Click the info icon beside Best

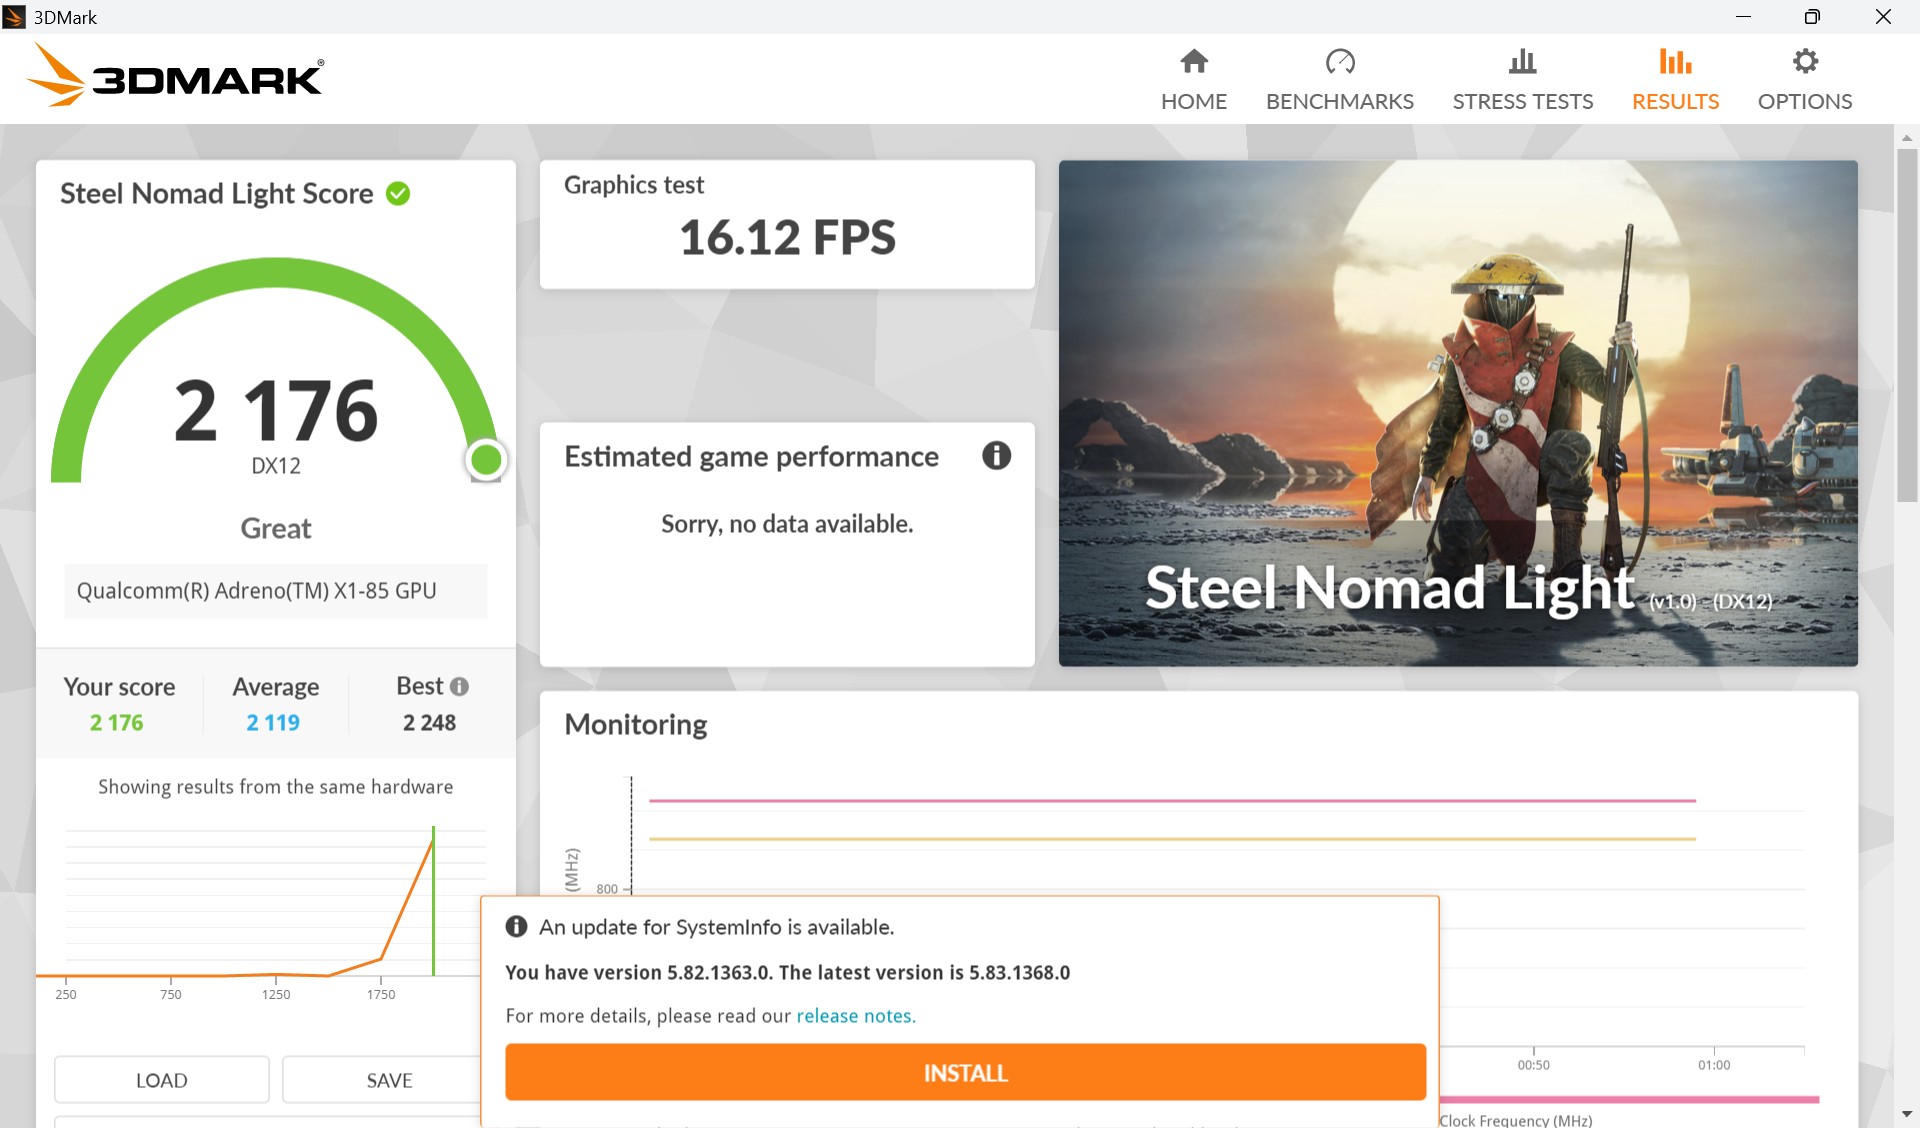pyautogui.click(x=459, y=687)
